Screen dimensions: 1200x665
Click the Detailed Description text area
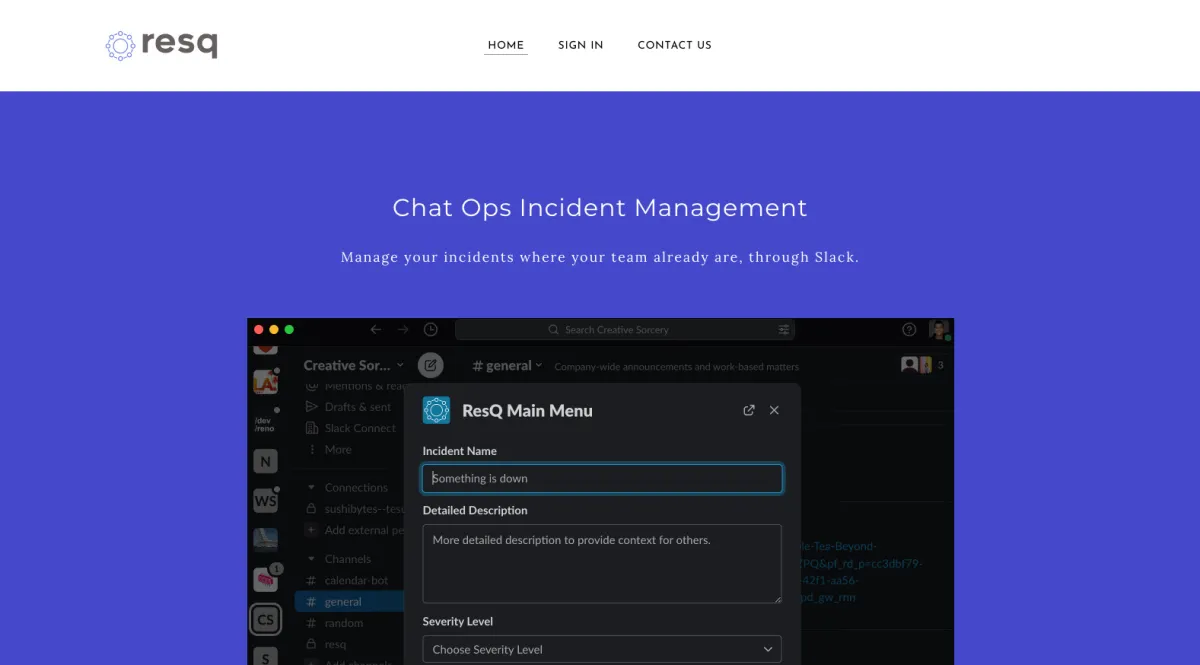(x=602, y=564)
